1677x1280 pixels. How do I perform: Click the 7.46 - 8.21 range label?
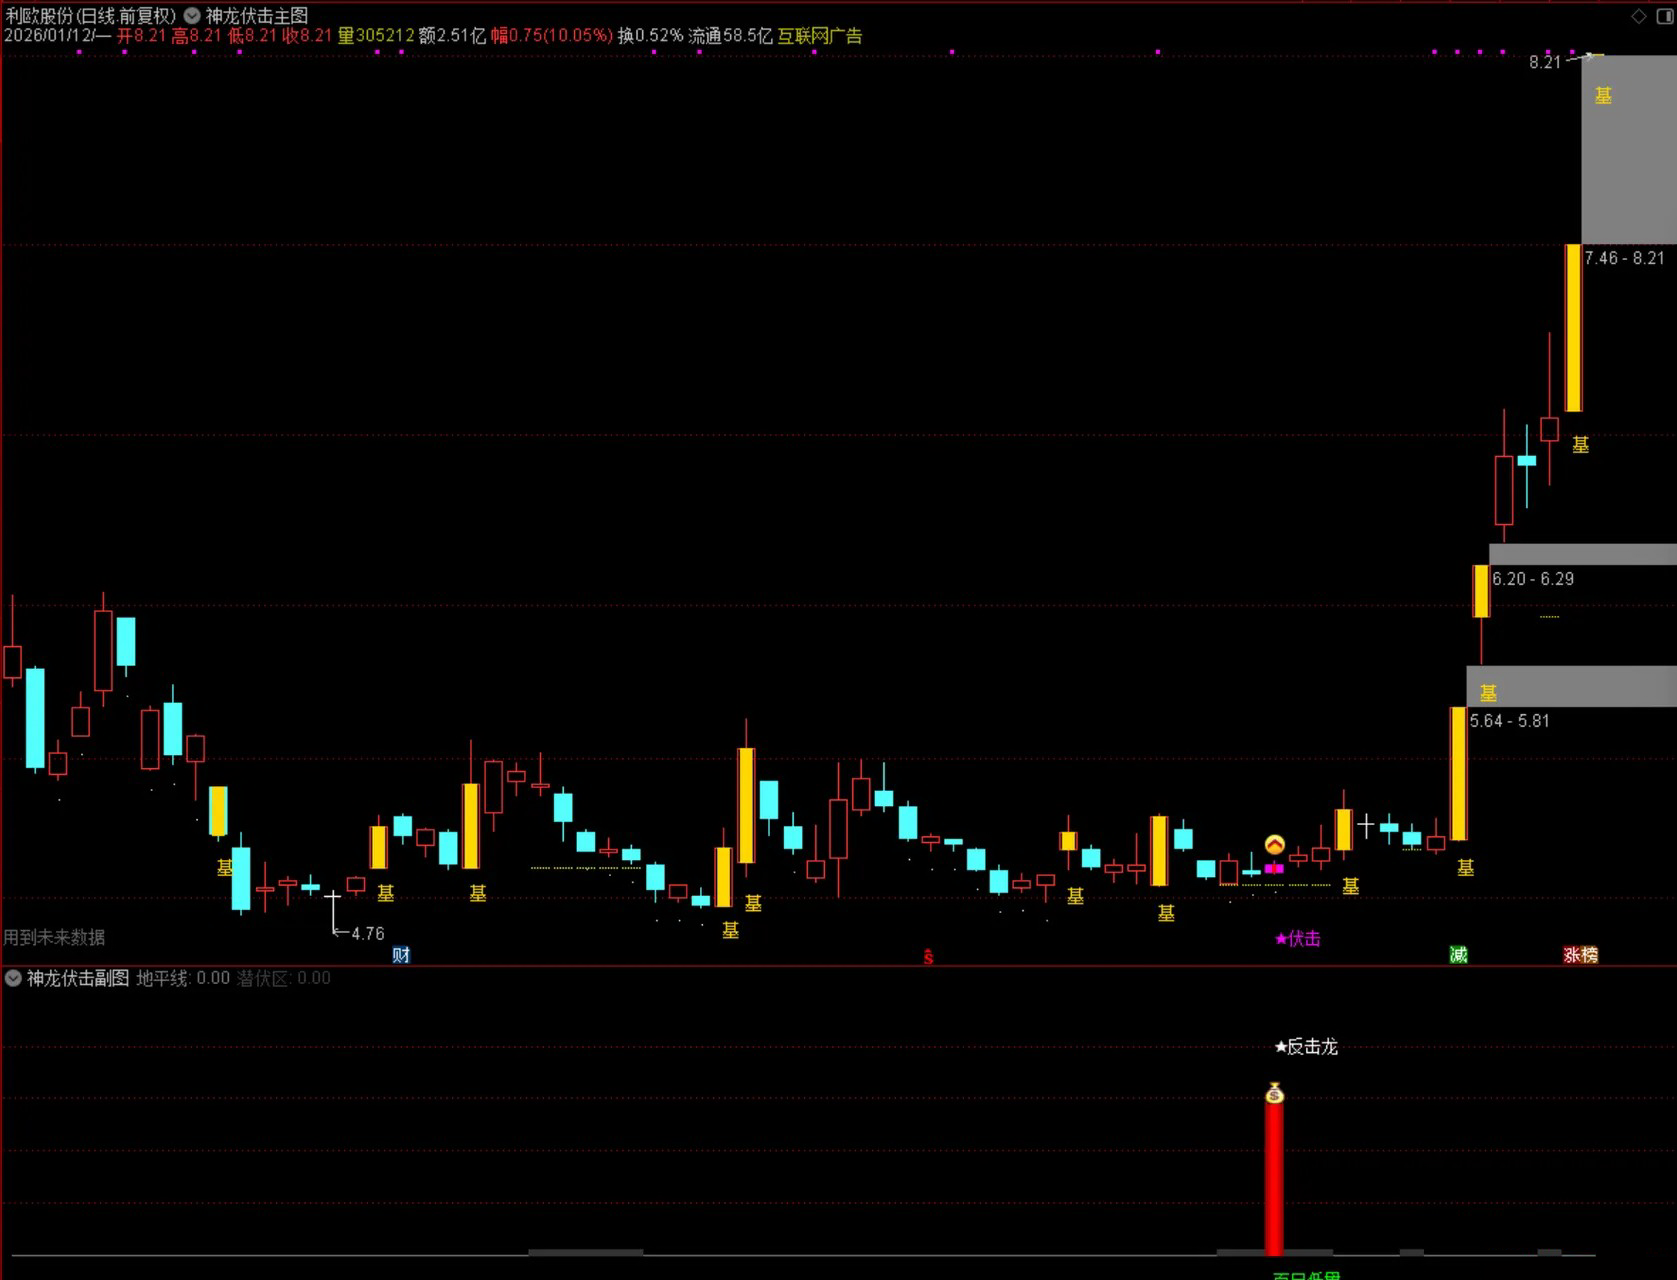1625,258
